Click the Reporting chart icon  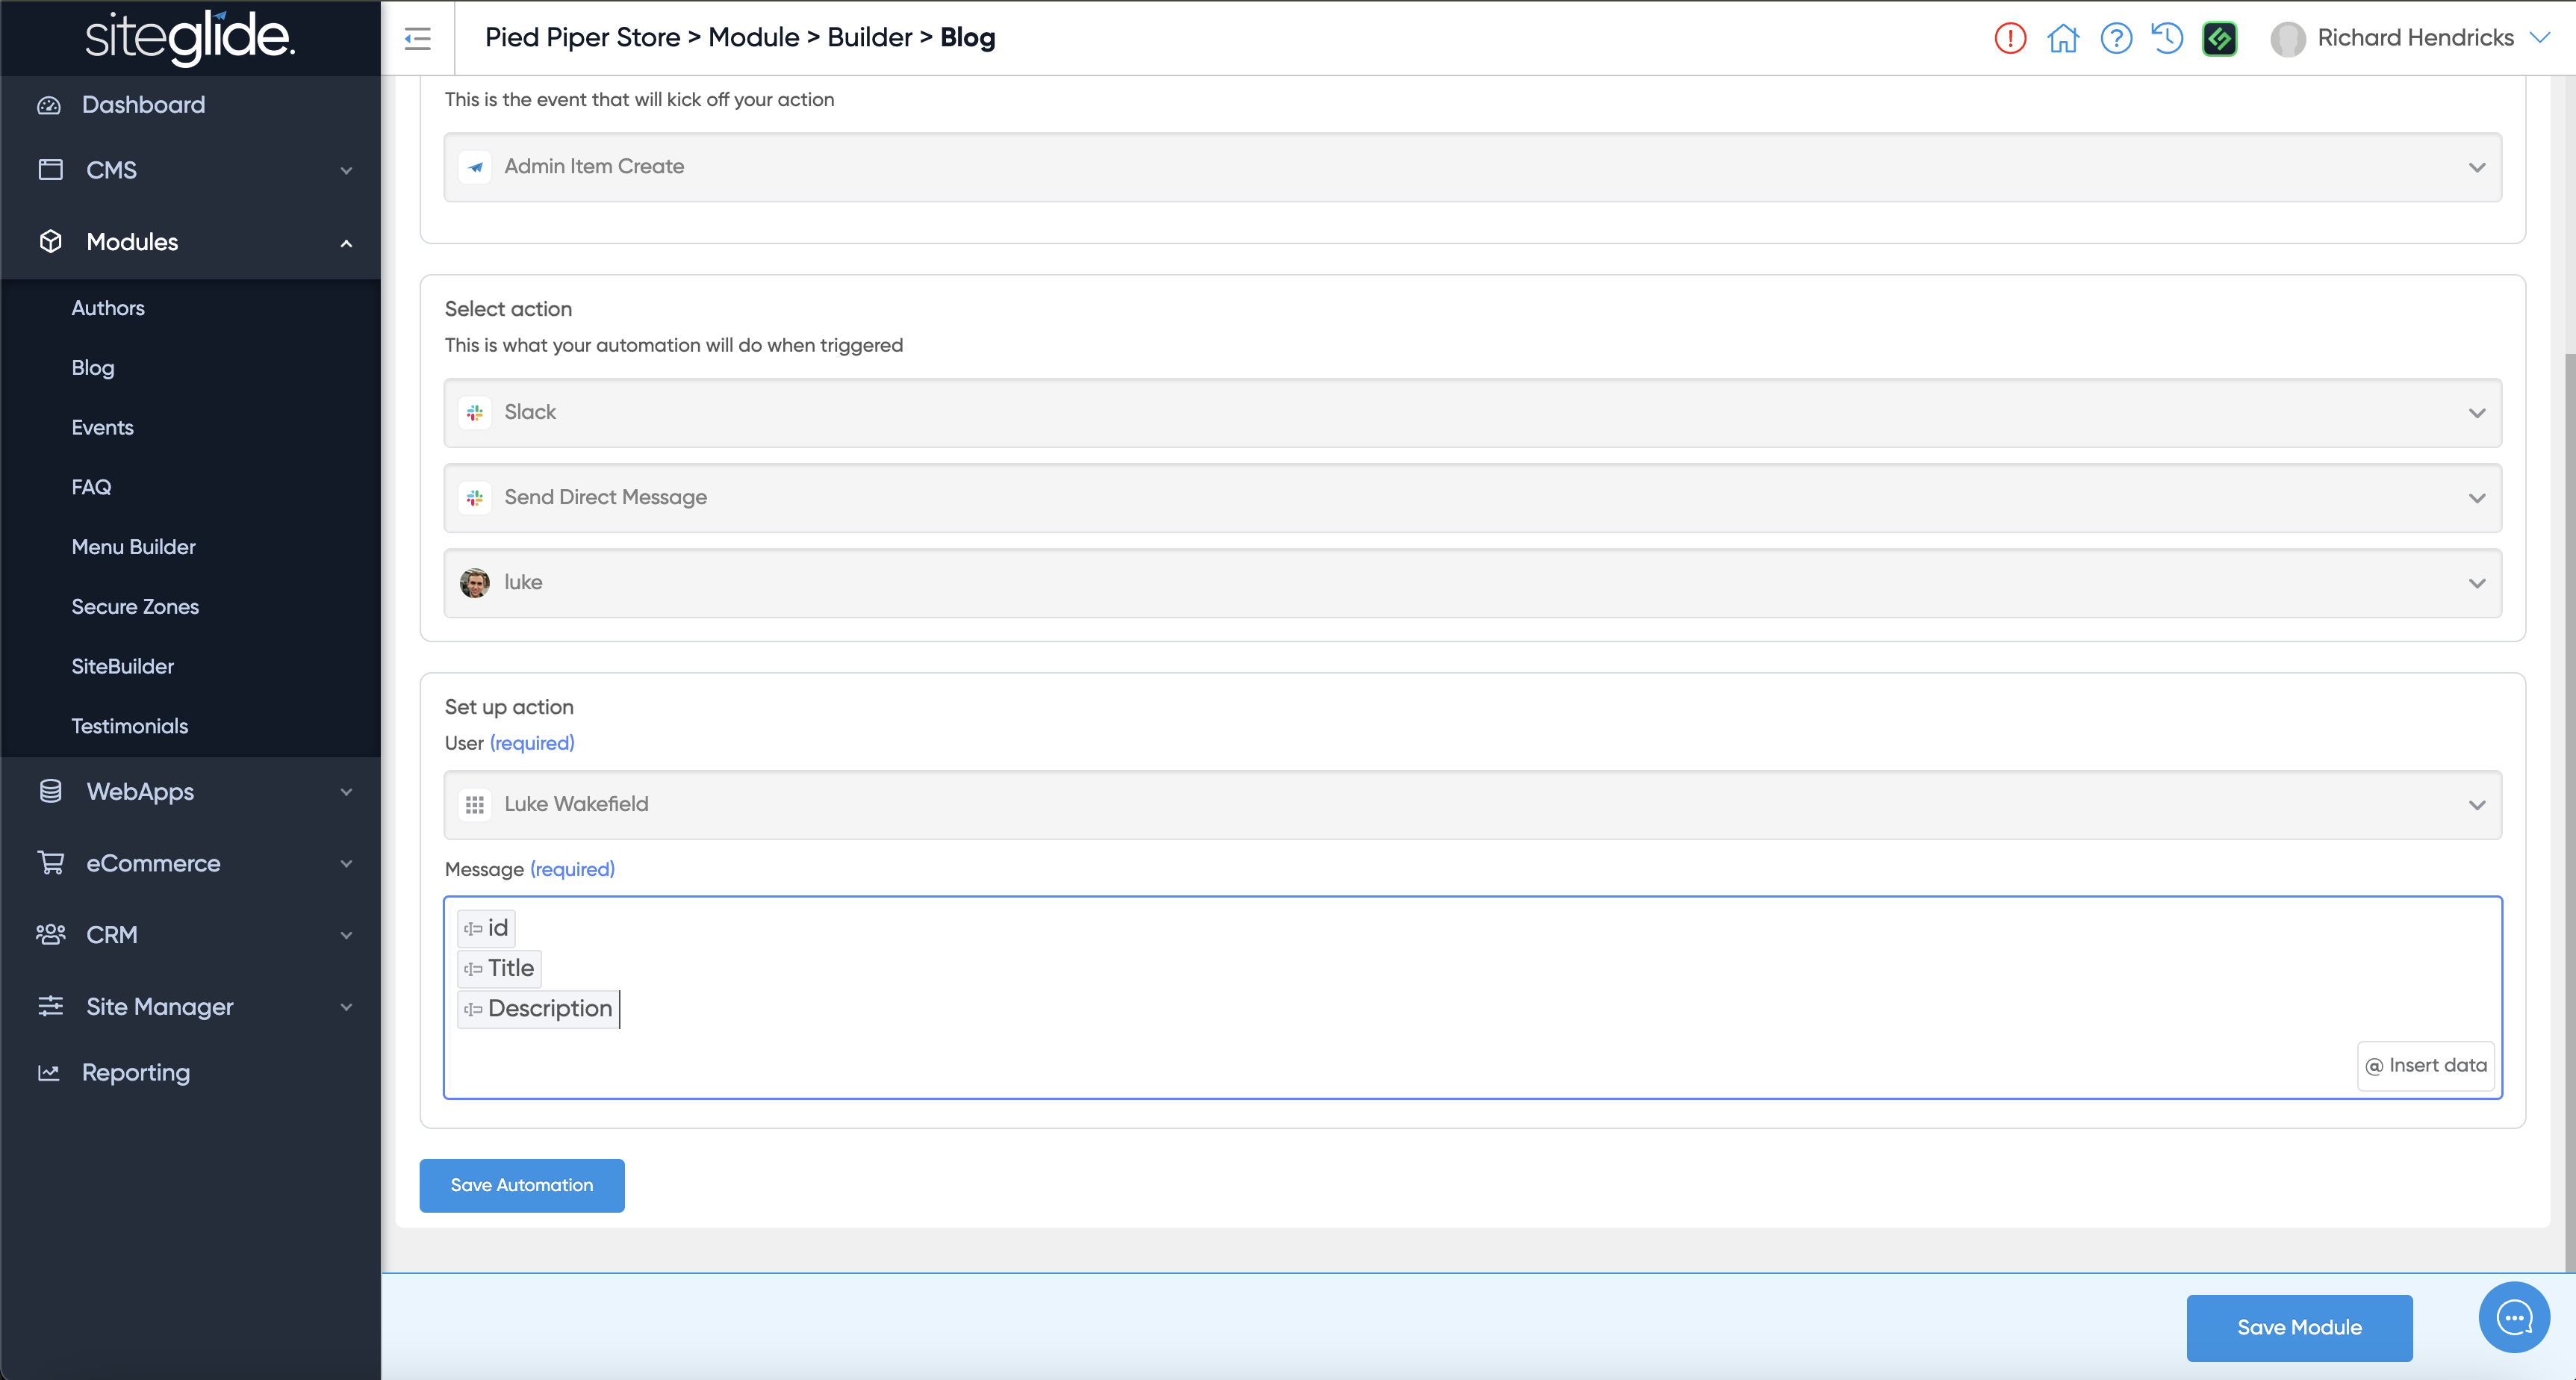tap(49, 1073)
